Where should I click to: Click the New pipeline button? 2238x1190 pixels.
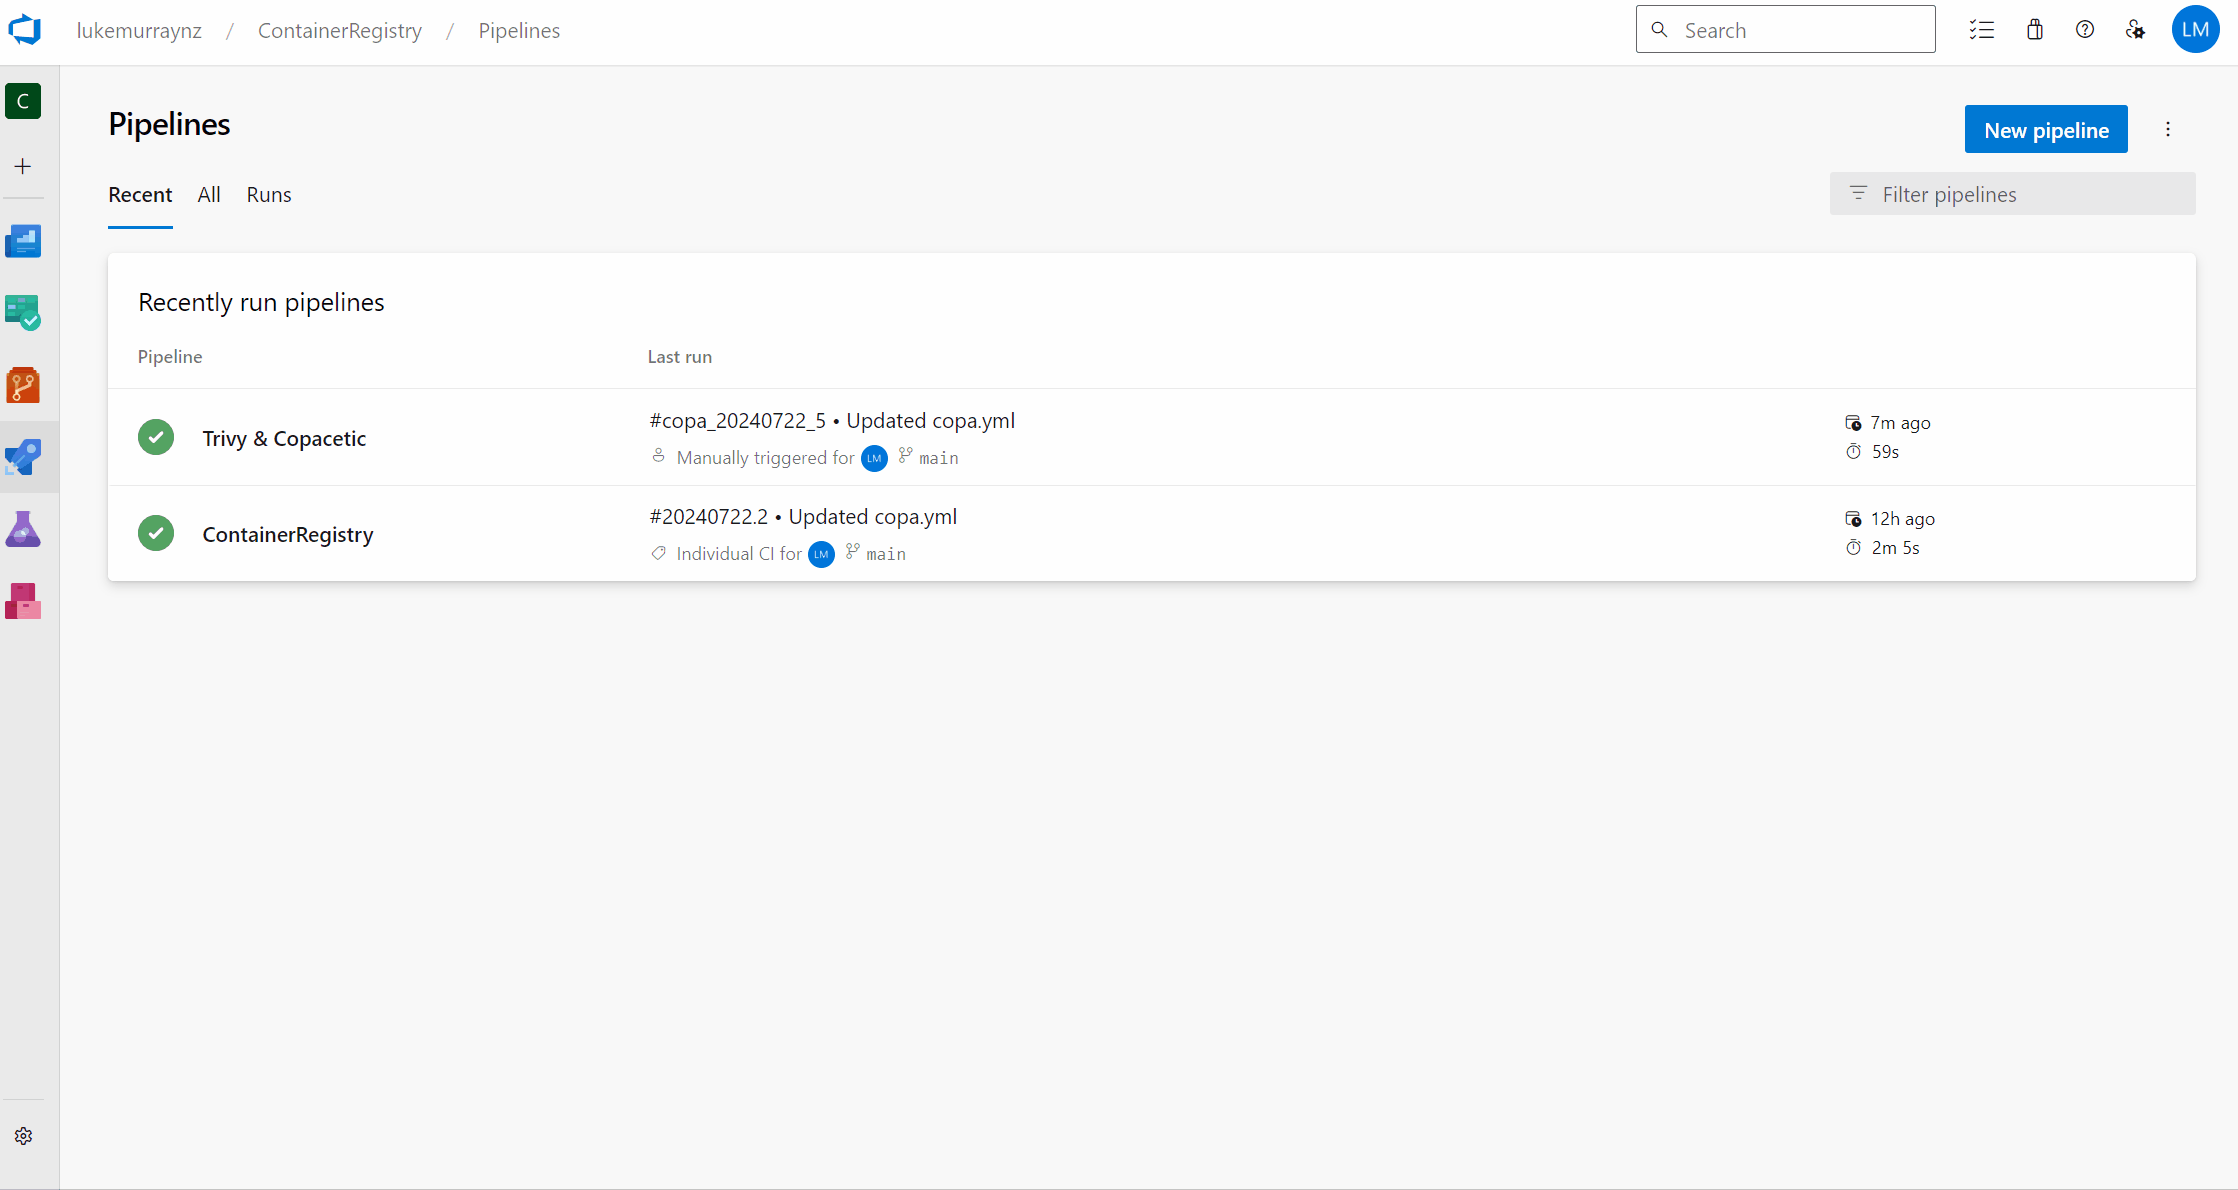2047,130
